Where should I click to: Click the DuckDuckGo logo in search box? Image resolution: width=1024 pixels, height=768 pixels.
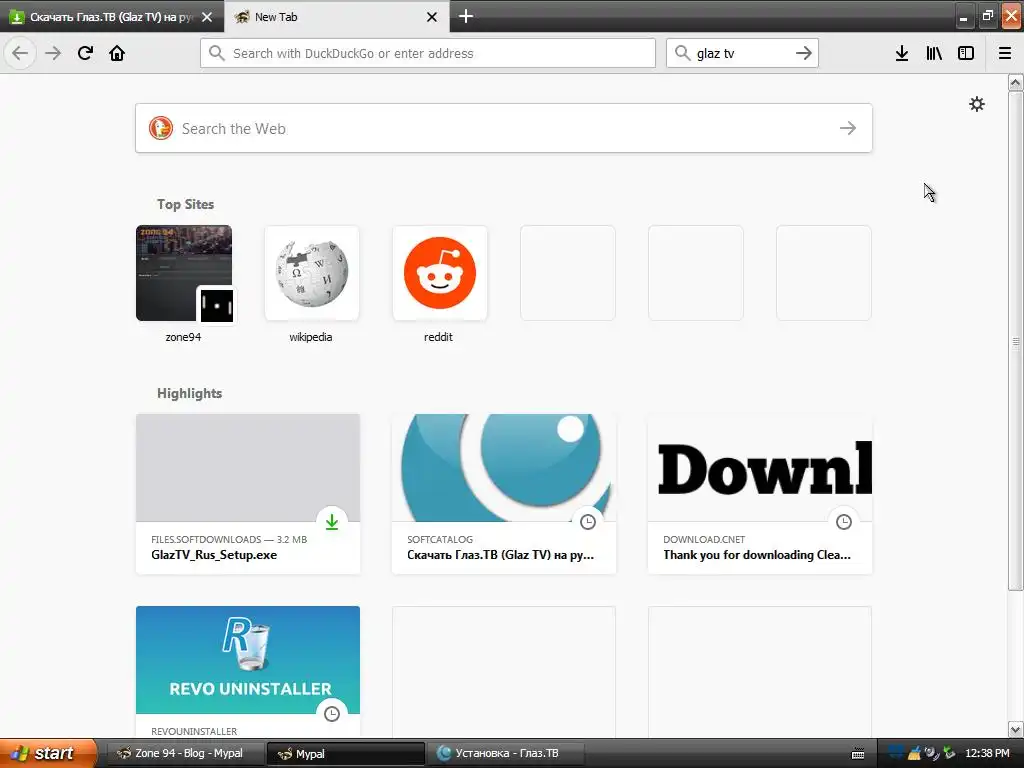pos(161,128)
